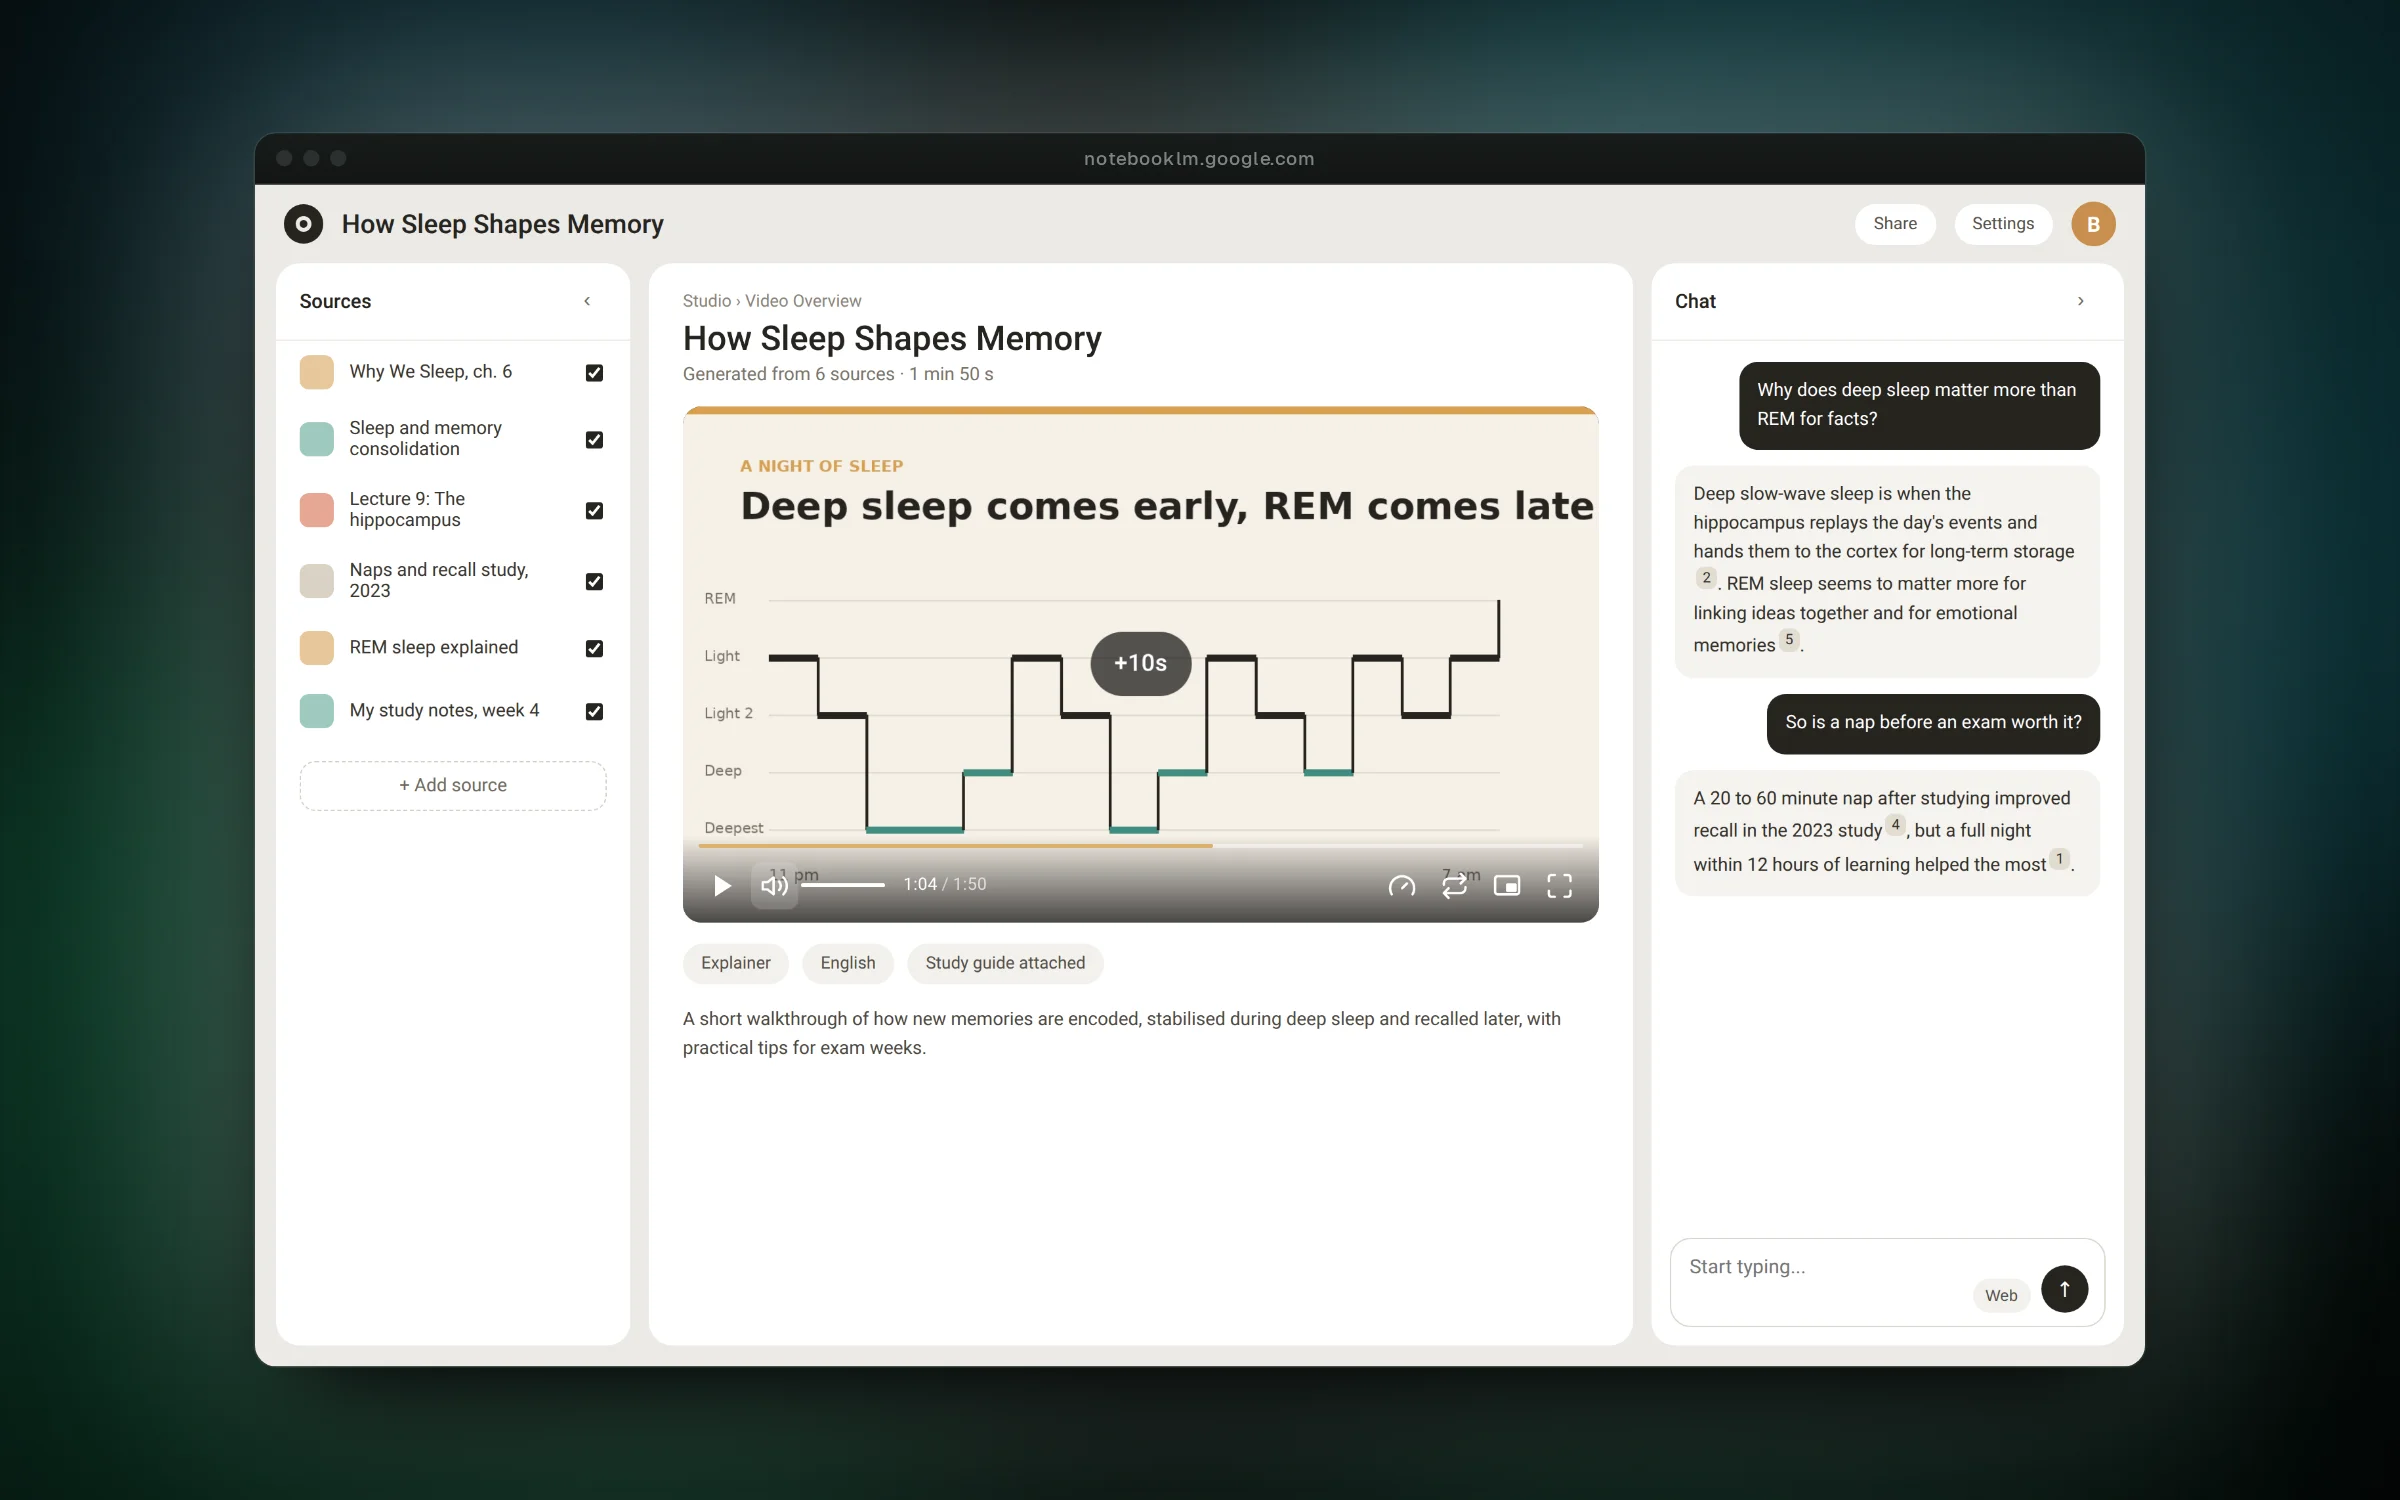Seek on the video progress bar
This screenshot has width=2400, height=1500.
point(1140,846)
